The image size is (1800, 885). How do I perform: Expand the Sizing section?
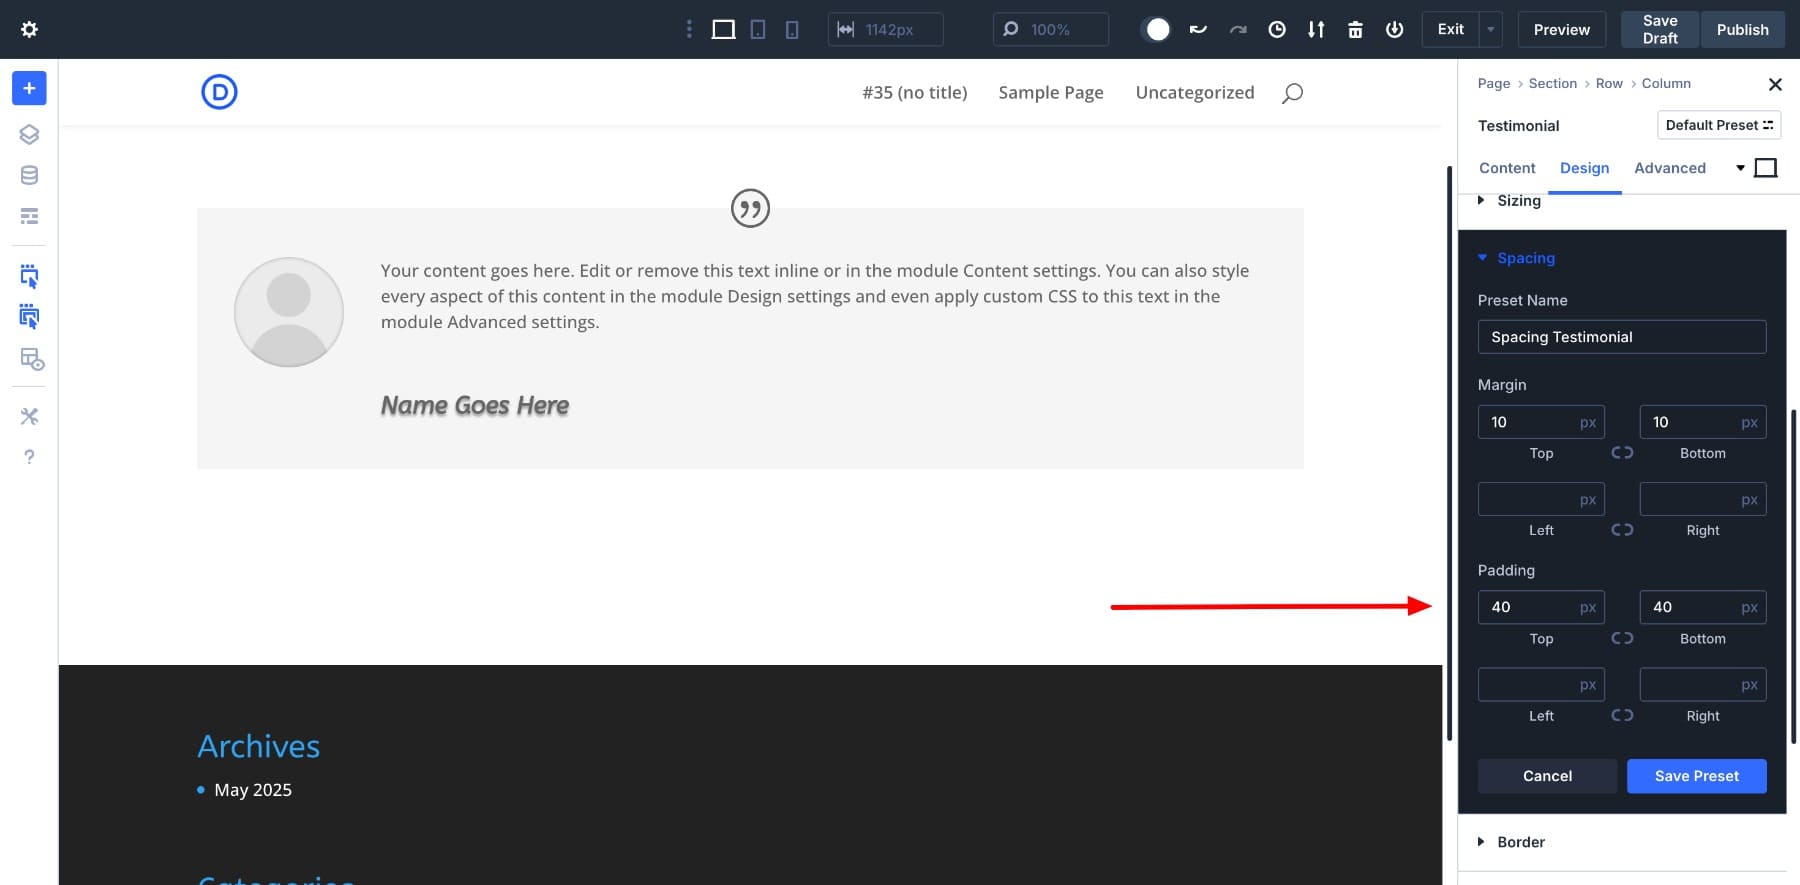(x=1518, y=201)
